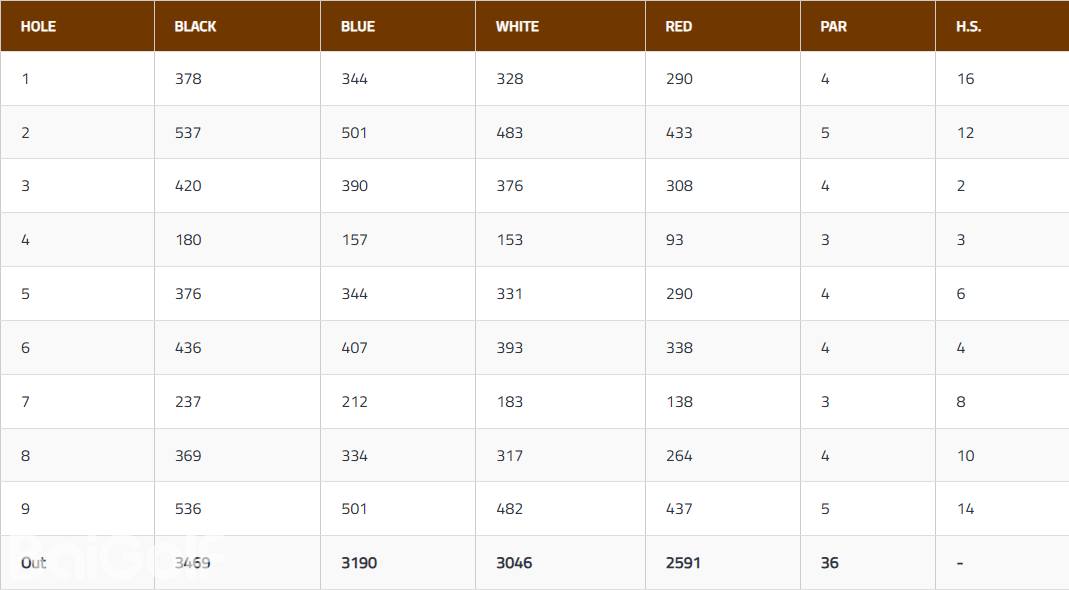Click the H.S. column header
This screenshot has height=590, width=1069.
coord(968,26)
